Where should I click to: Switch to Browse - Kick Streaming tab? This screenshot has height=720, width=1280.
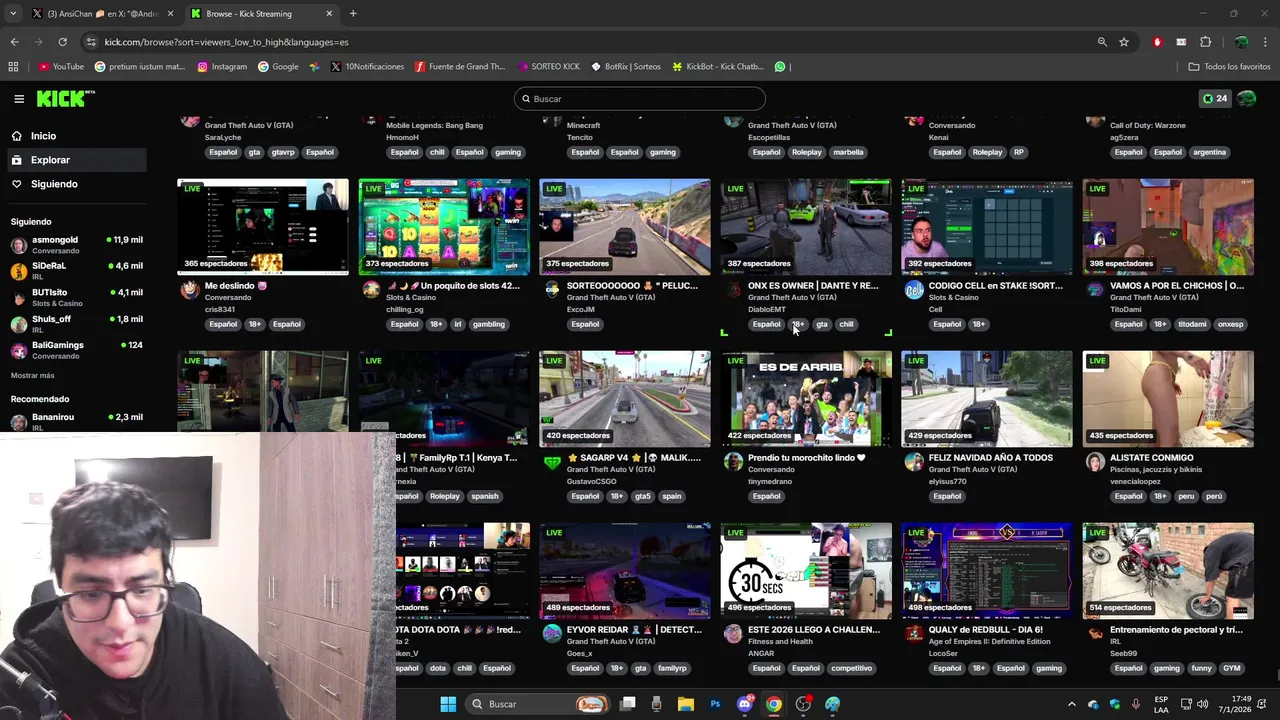262,14
